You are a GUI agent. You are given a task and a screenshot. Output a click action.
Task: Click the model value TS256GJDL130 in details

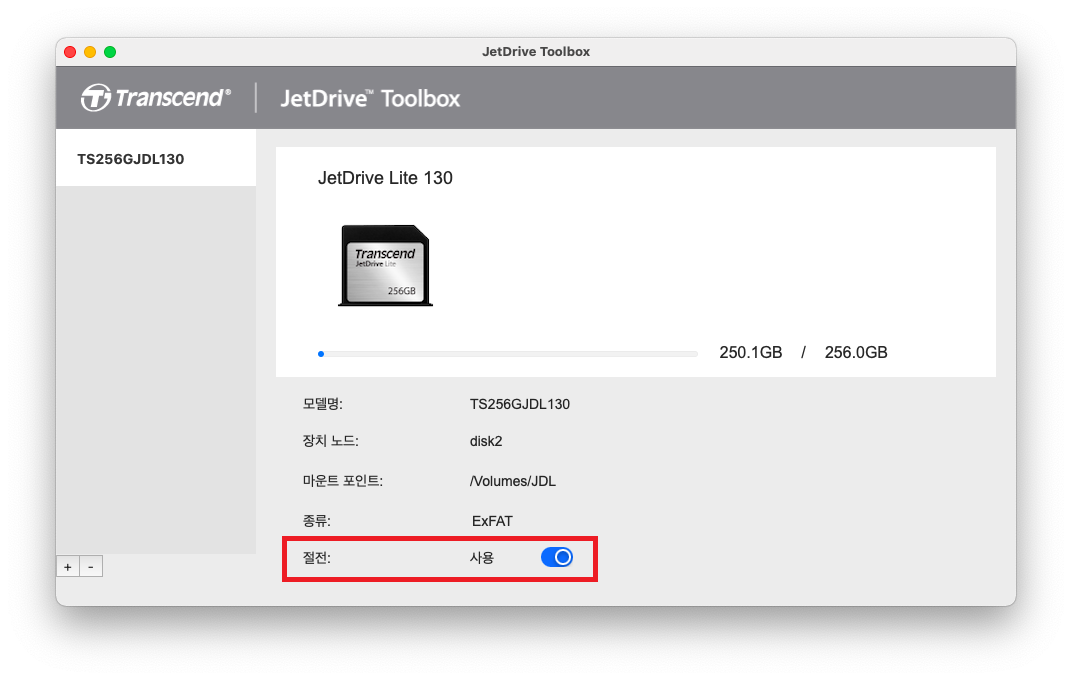click(520, 404)
